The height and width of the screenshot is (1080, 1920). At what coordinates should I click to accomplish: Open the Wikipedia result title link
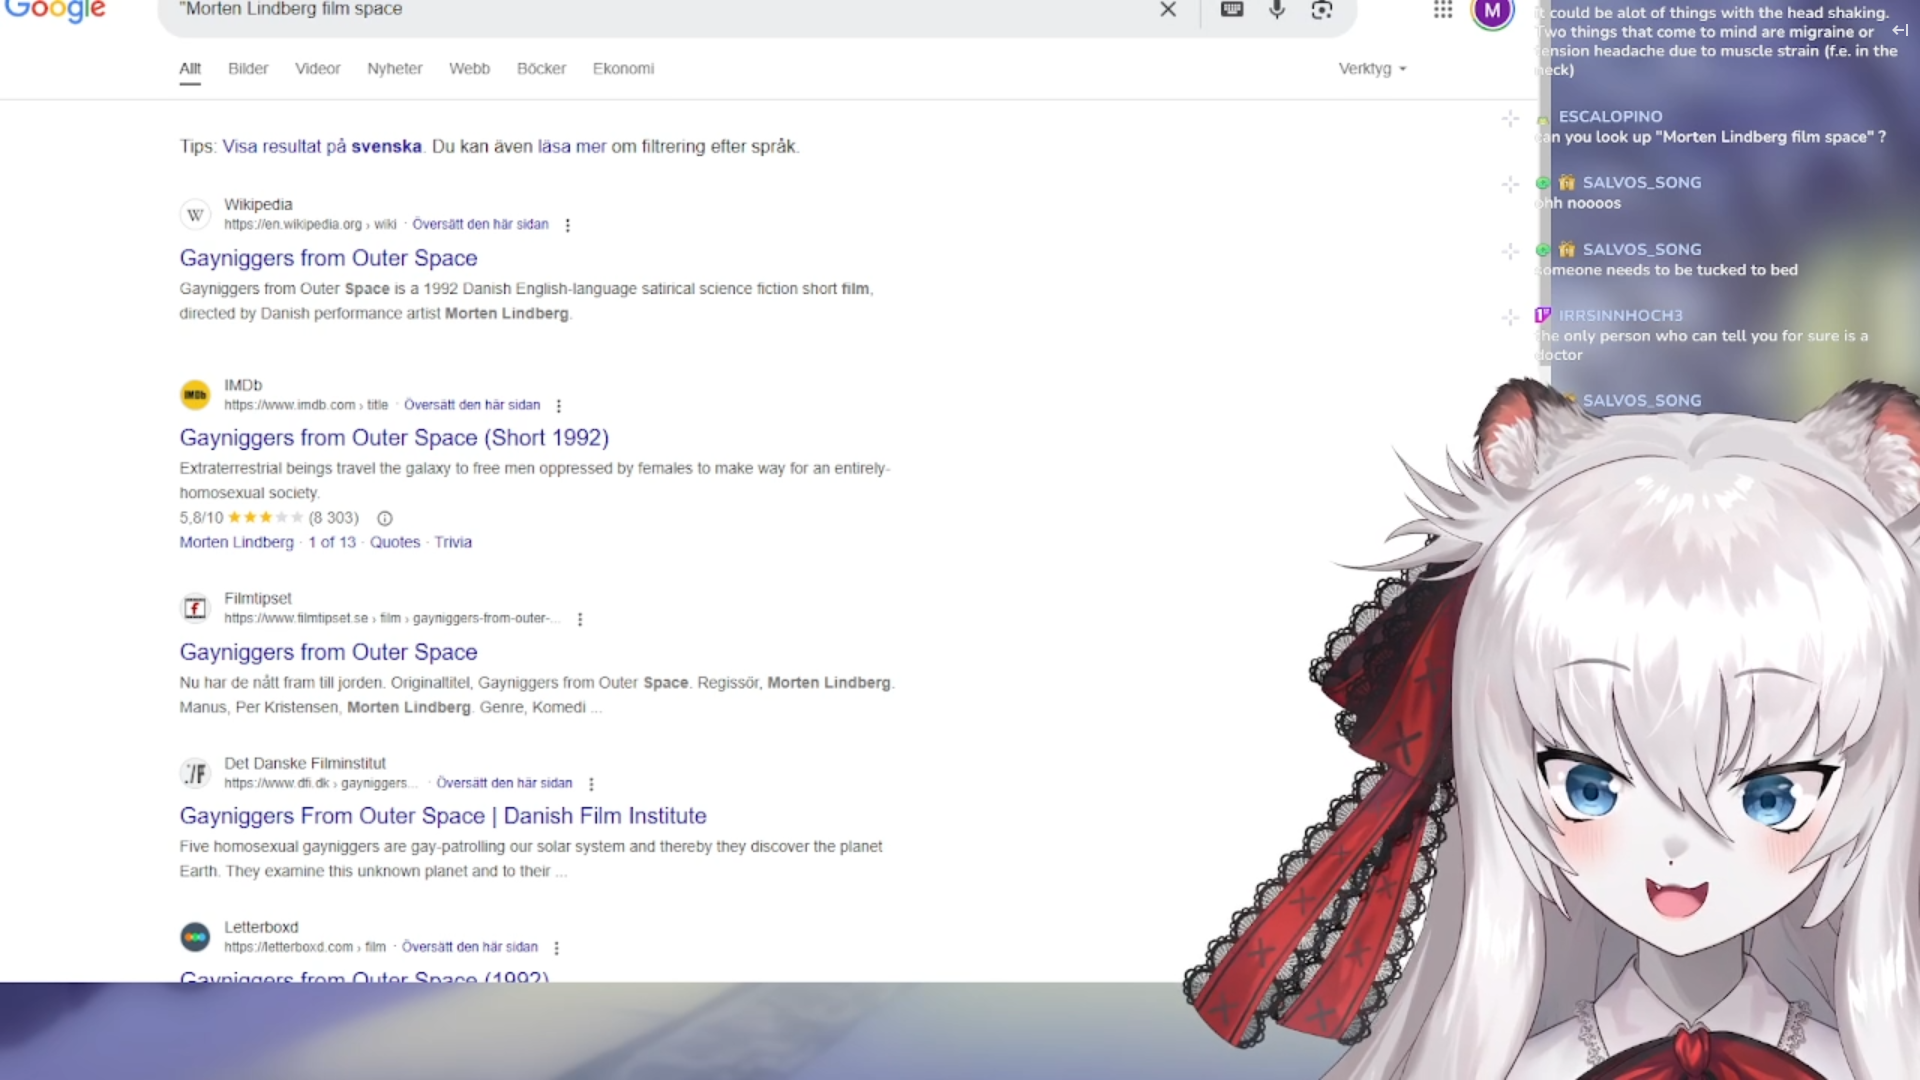pos(328,258)
